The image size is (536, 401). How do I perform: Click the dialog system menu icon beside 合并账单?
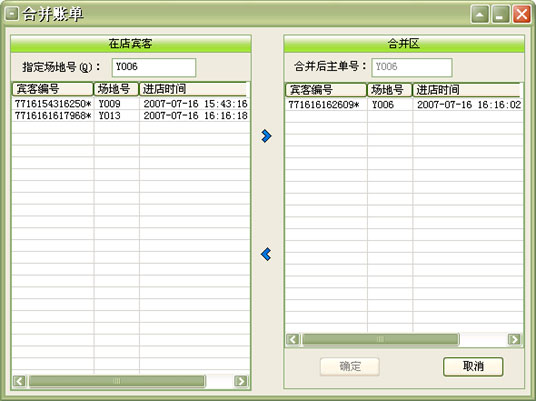pyautogui.click(x=12, y=14)
